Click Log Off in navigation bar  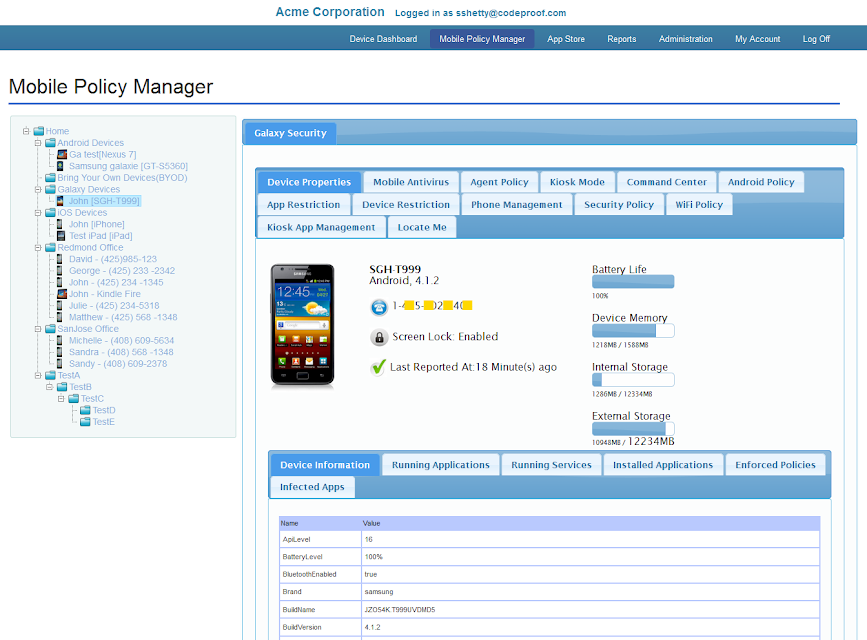click(816, 39)
